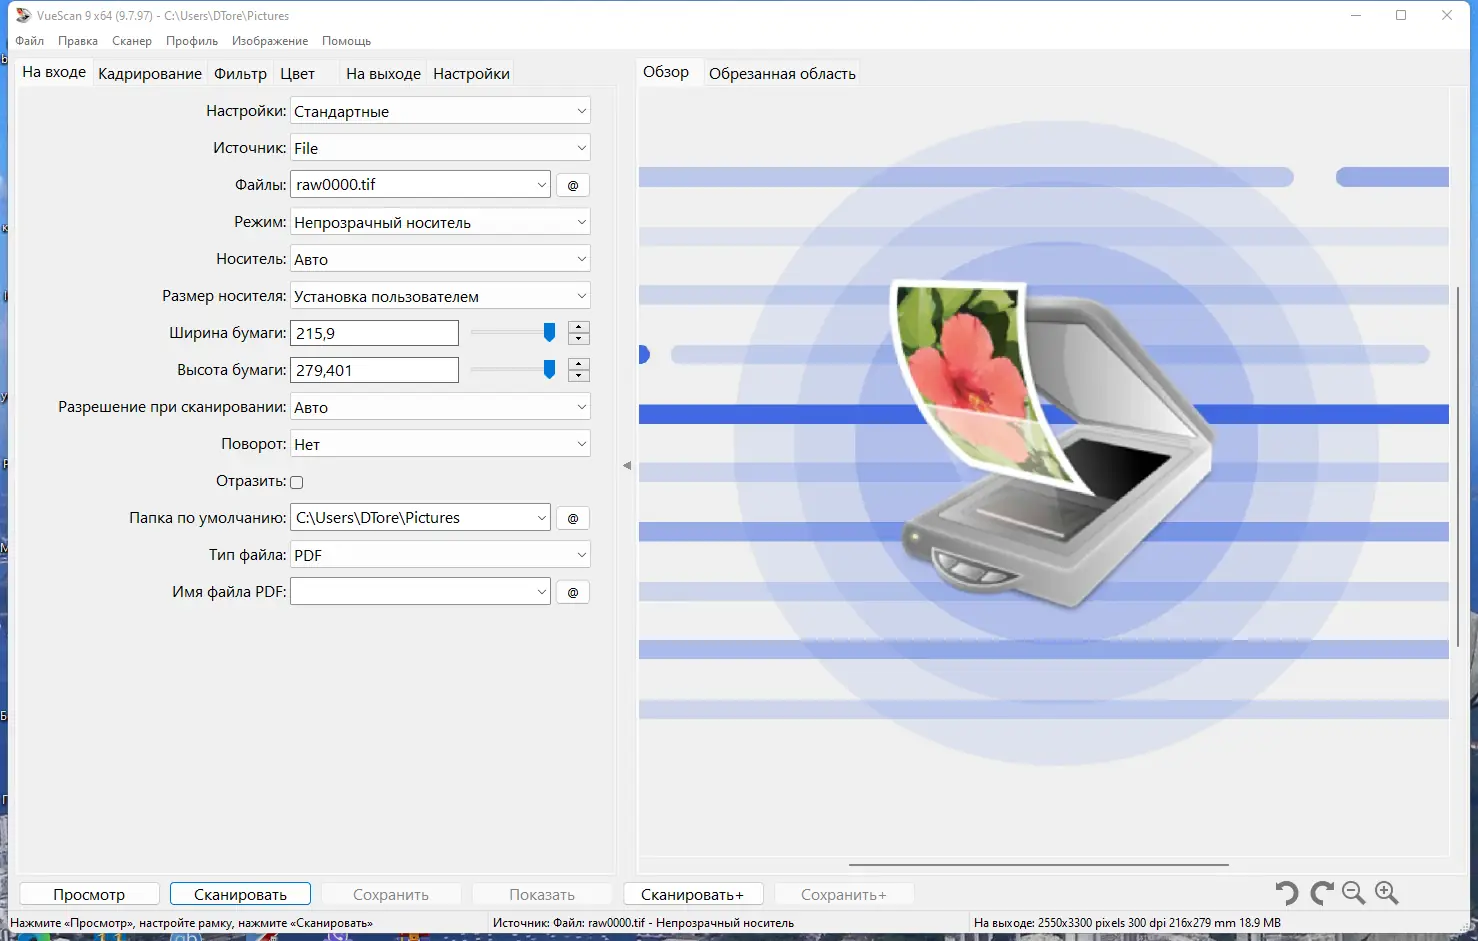The width and height of the screenshot is (1478, 941).
Task: Click the @ button next to the Файлы field
Action: click(x=572, y=184)
